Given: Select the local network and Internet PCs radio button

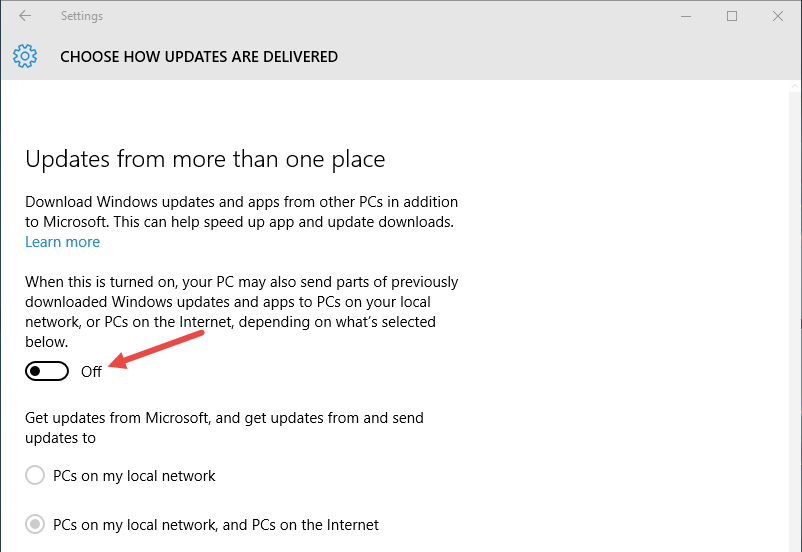Looking at the screenshot, I should (x=35, y=524).
